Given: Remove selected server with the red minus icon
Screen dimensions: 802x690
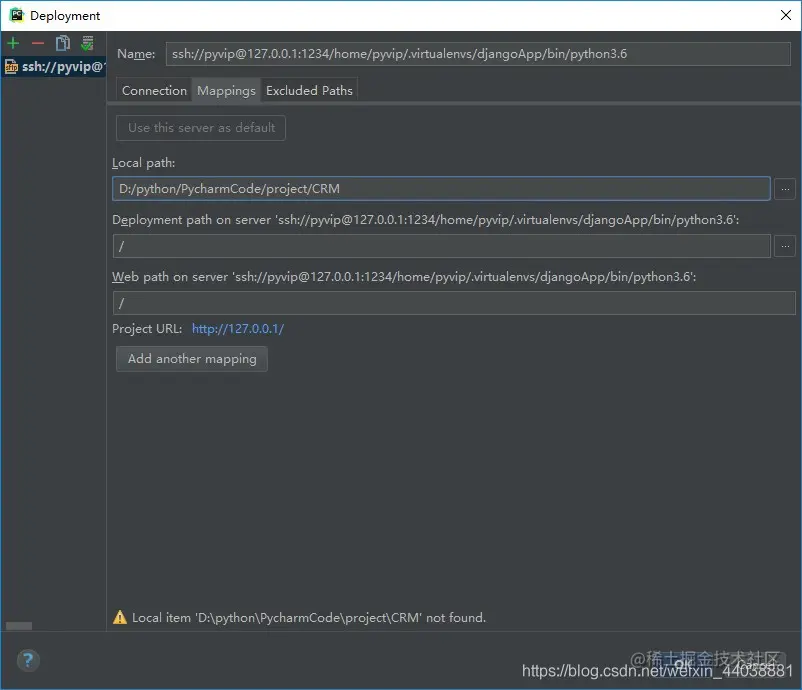Looking at the screenshot, I should [x=38, y=43].
